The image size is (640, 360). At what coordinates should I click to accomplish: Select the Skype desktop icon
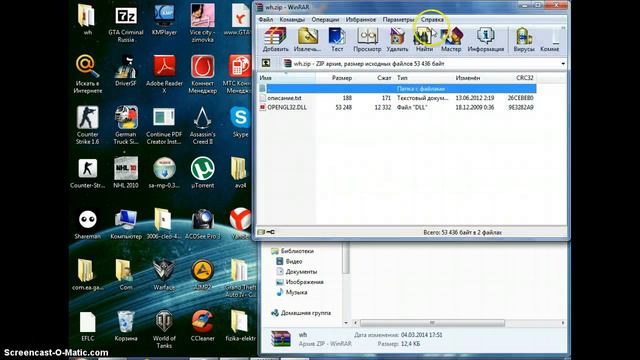pos(240,122)
